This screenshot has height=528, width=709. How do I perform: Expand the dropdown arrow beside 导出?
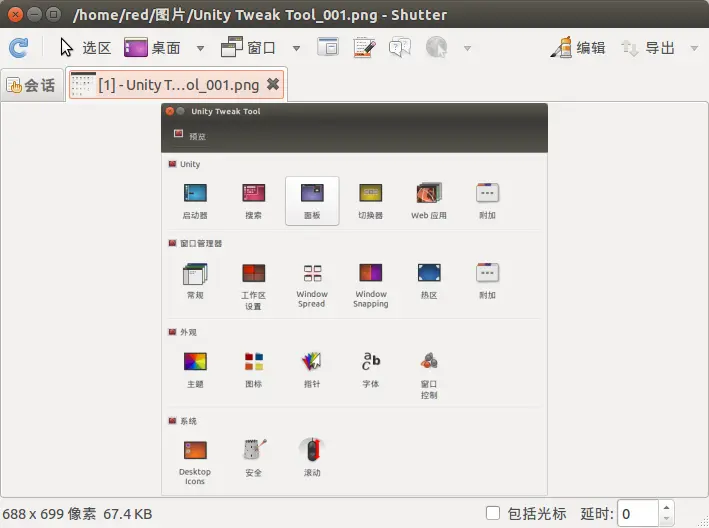[694, 48]
